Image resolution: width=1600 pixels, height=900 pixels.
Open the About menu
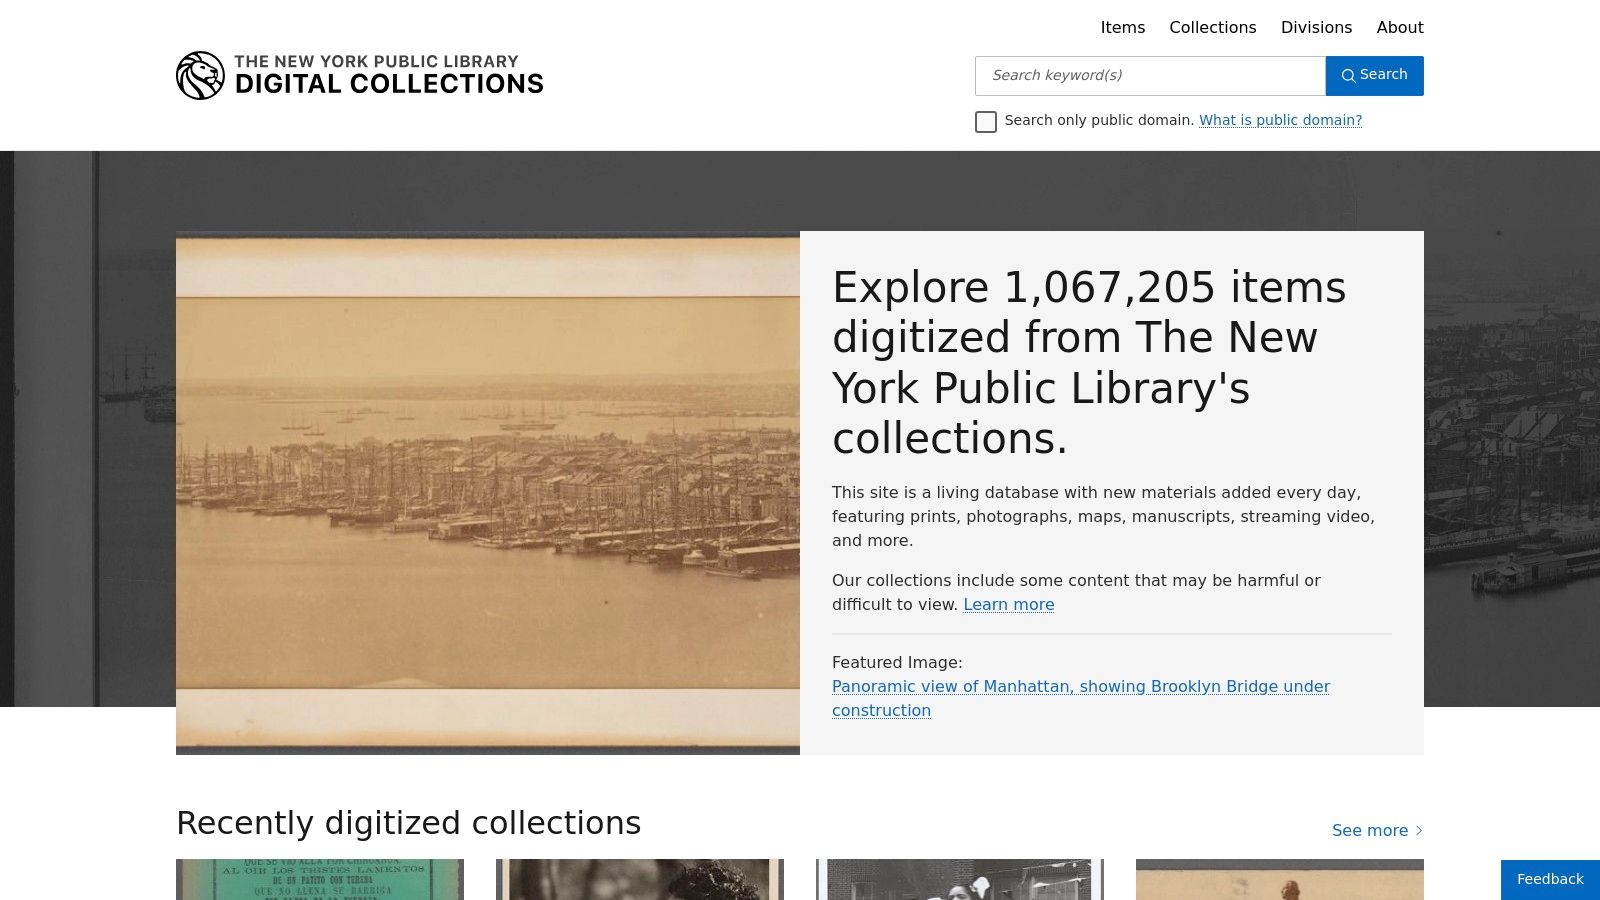1399,27
